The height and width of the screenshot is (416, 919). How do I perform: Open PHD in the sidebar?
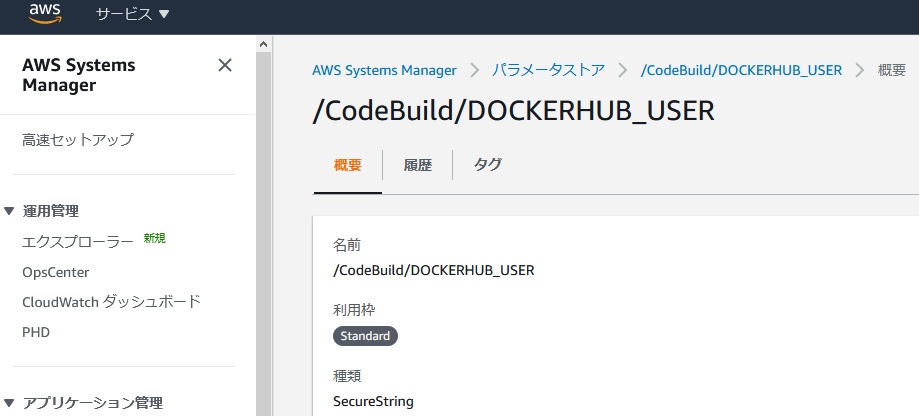click(36, 333)
